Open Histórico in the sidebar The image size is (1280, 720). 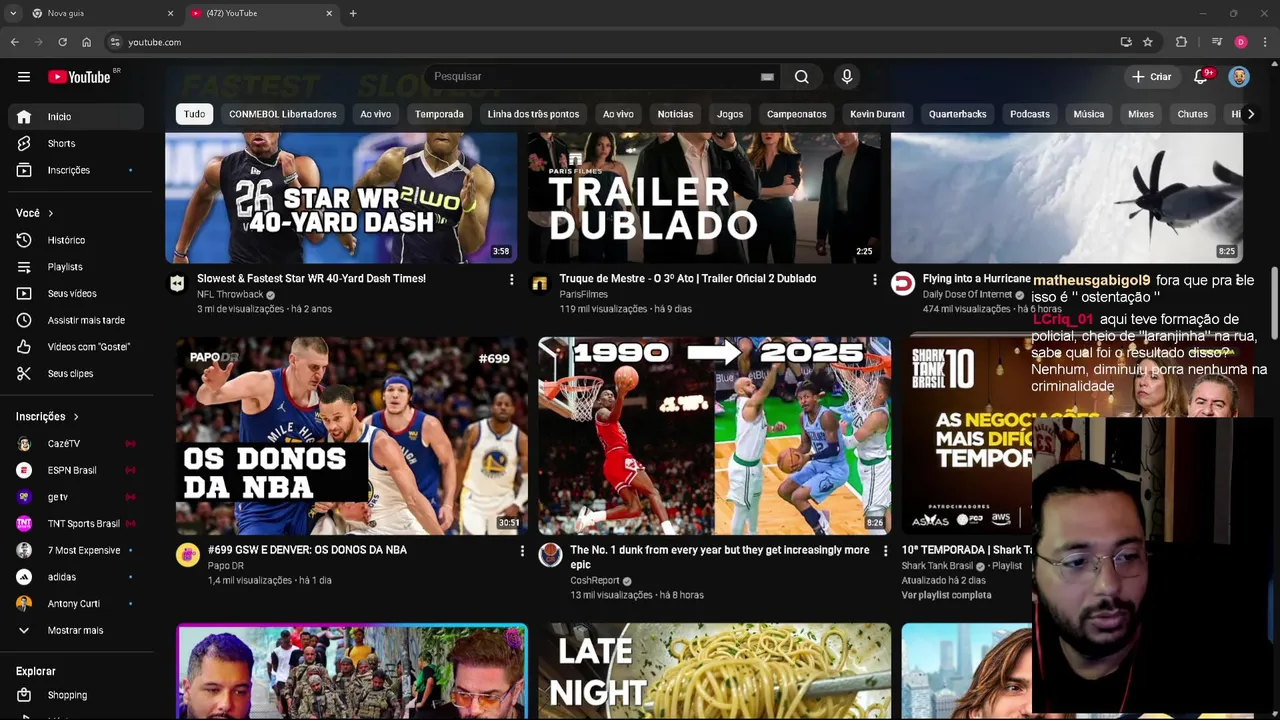point(76,240)
